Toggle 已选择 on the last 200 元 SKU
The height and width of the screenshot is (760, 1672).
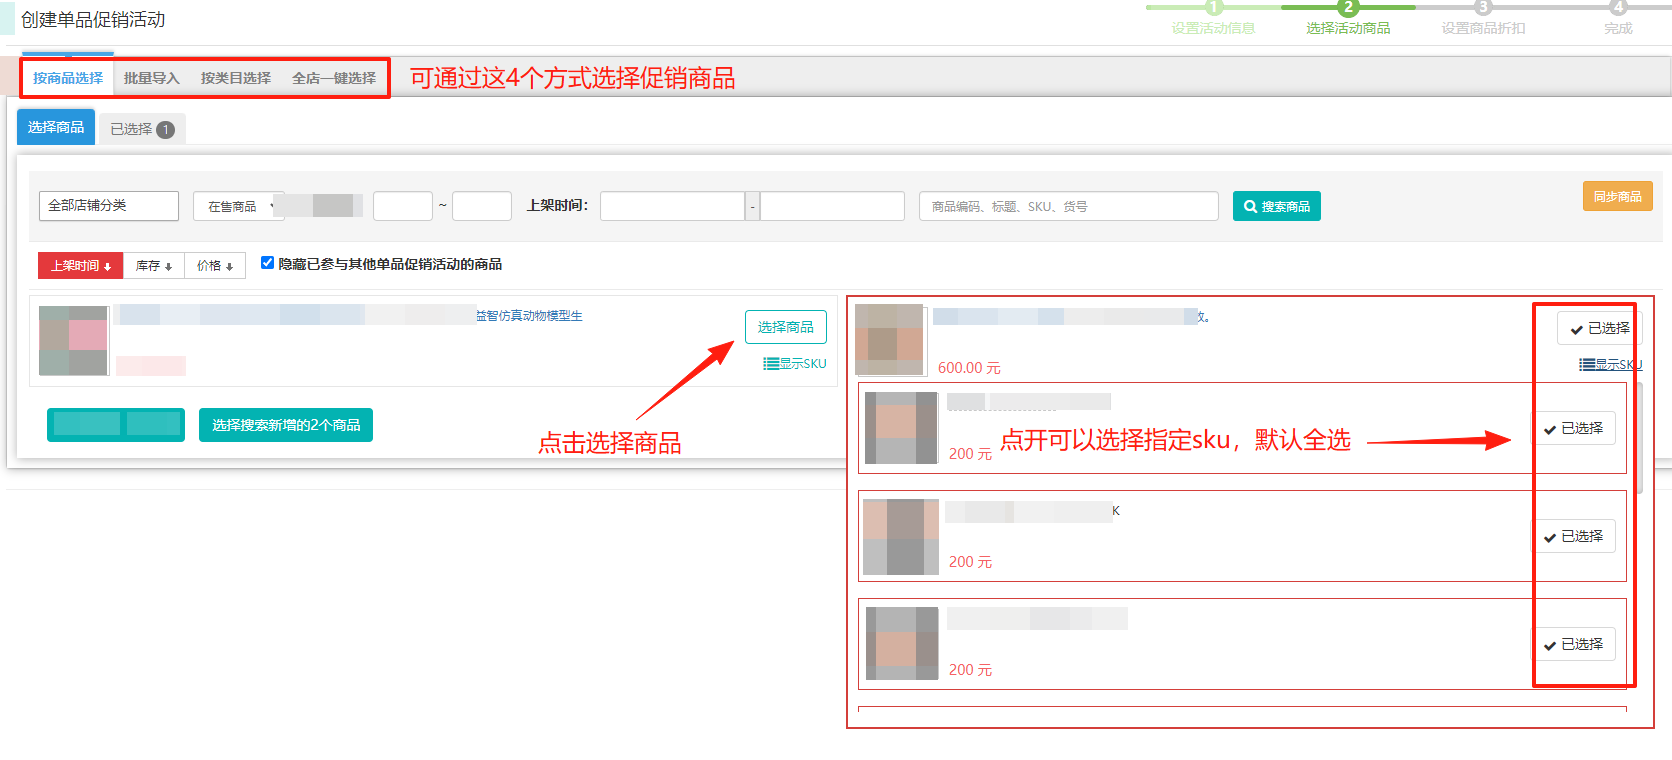click(x=1573, y=644)
